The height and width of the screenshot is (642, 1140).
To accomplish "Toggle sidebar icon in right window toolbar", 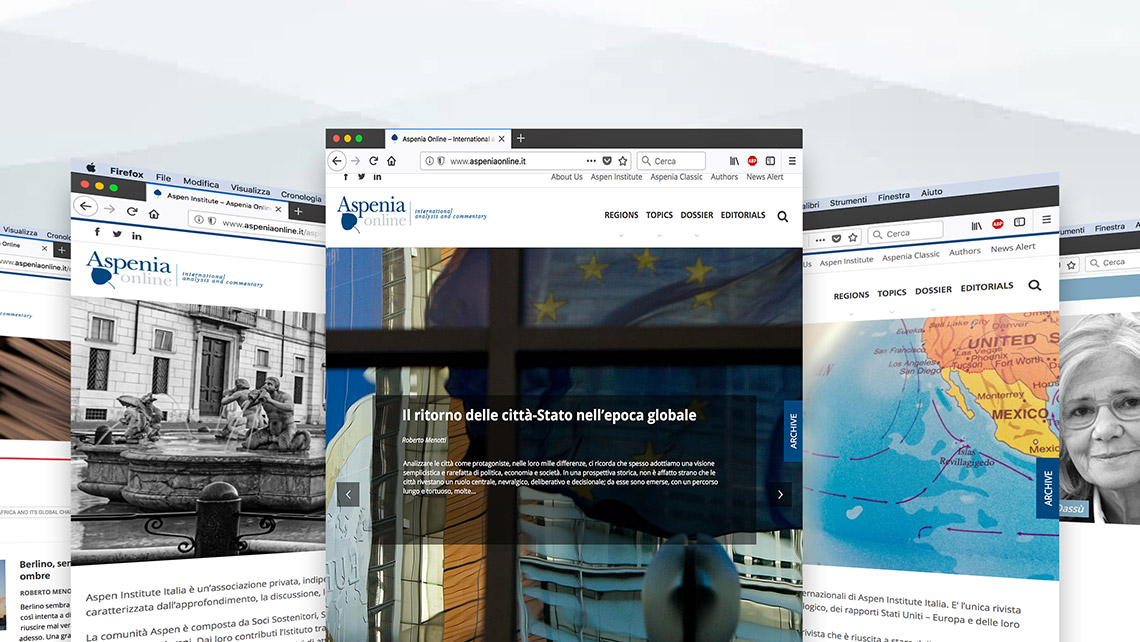I will (x=1019, y=221).
